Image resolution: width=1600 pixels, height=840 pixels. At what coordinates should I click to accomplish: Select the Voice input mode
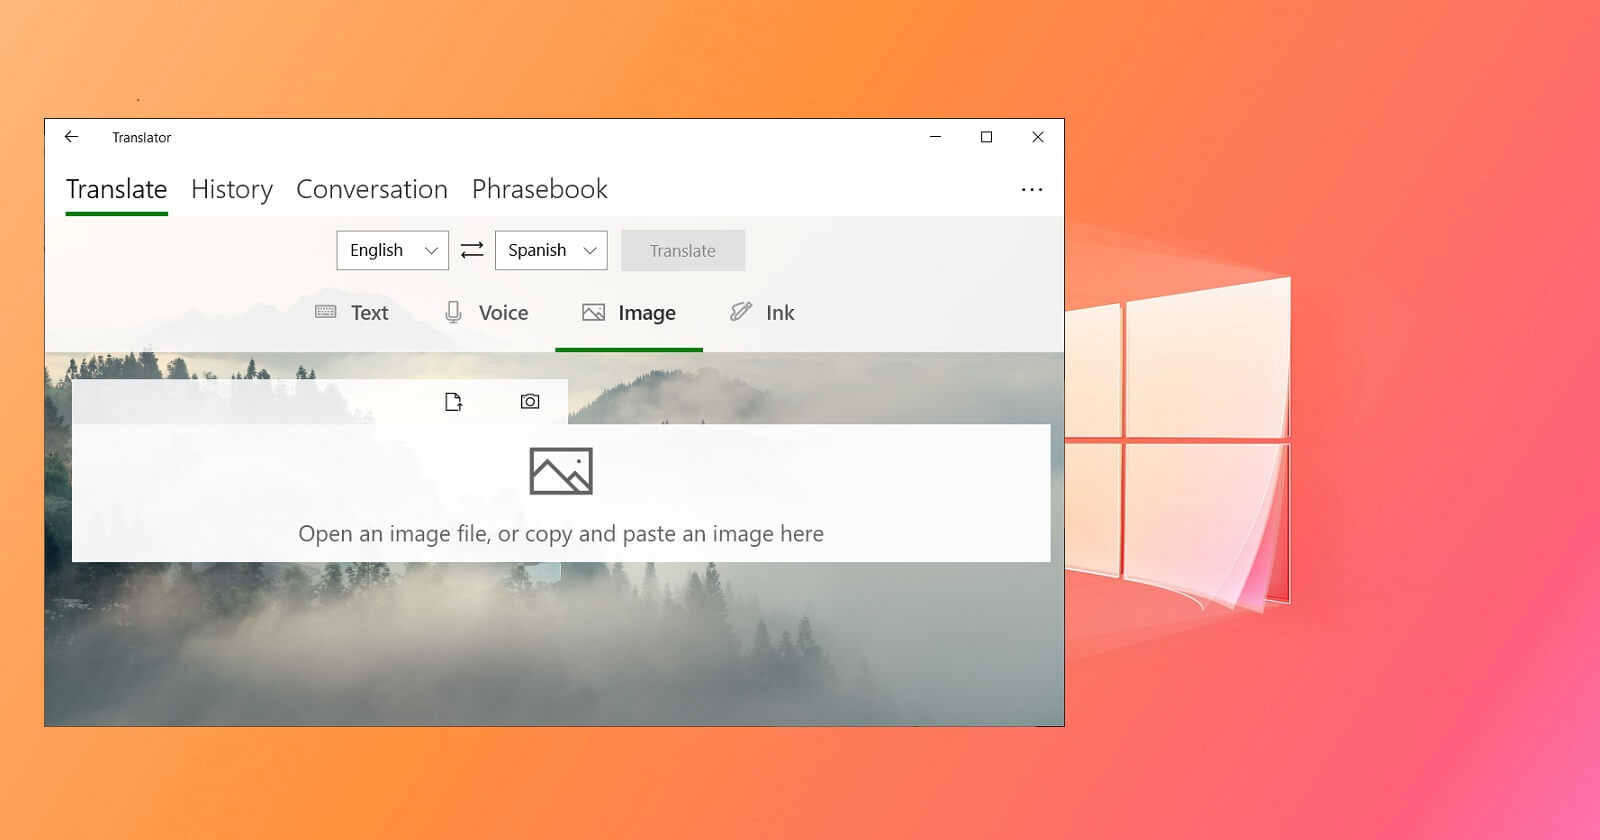[486, 313]
